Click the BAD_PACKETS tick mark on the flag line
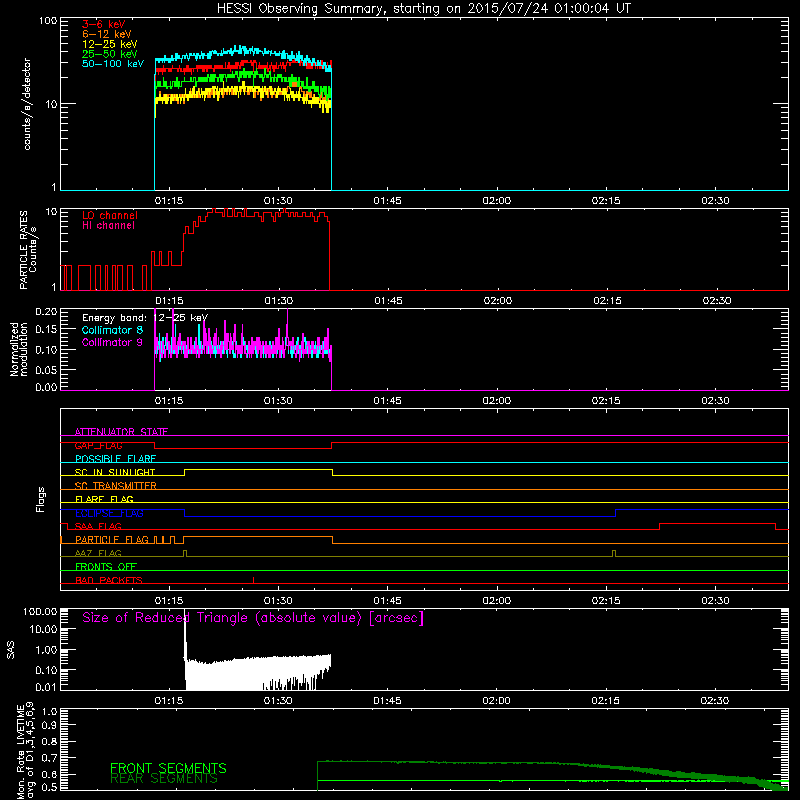The width and height of the screenshot is (800, 800). tap(254, 580)
